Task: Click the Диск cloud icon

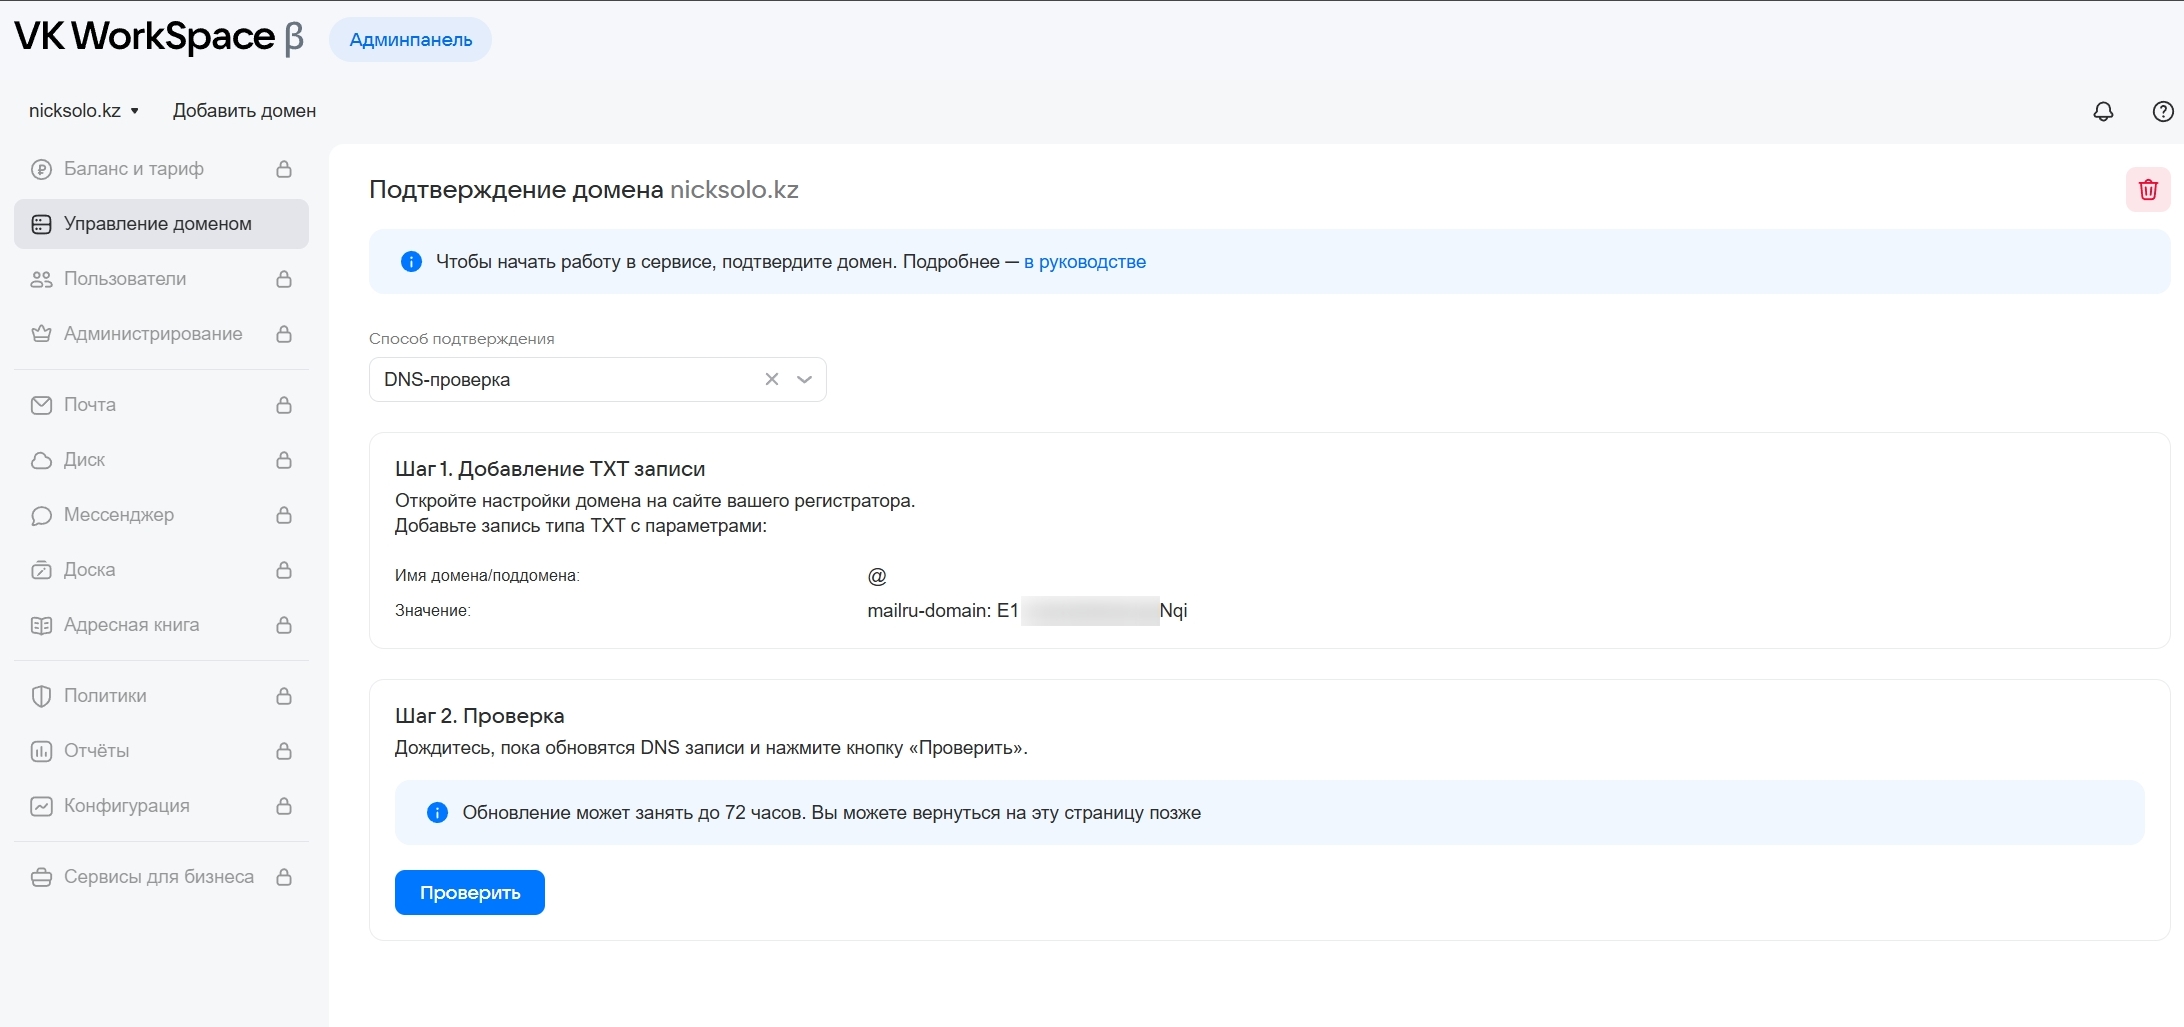Action: [x=41, y=460]
